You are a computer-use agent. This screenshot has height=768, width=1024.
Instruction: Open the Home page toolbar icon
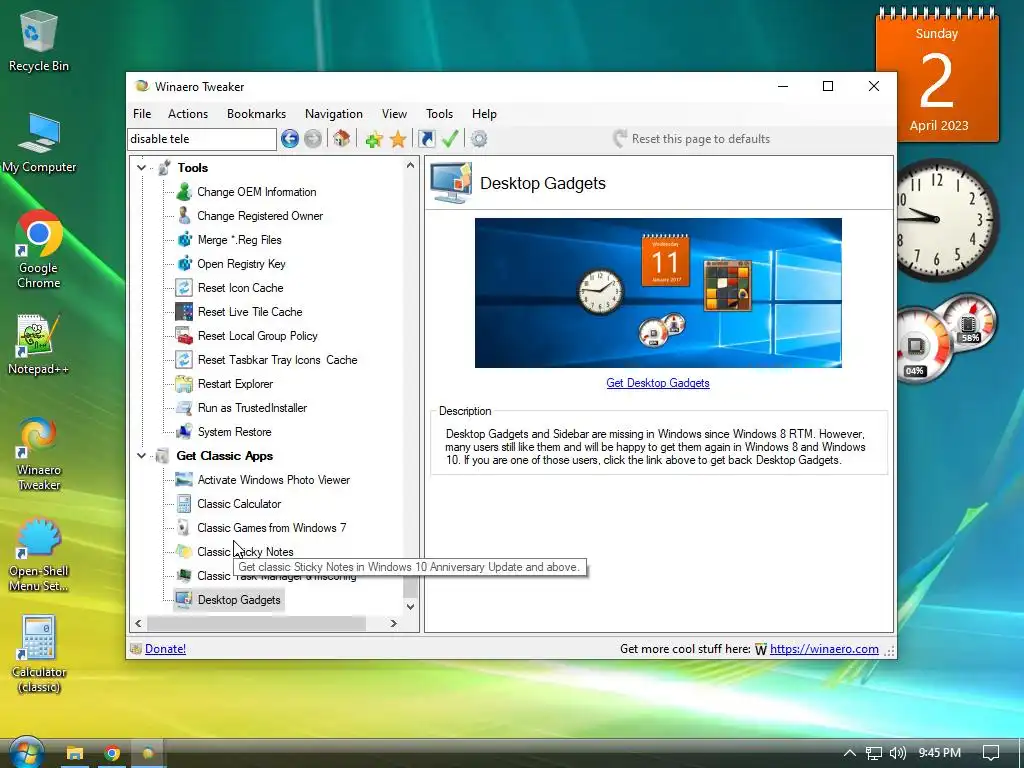pos(342,138)
